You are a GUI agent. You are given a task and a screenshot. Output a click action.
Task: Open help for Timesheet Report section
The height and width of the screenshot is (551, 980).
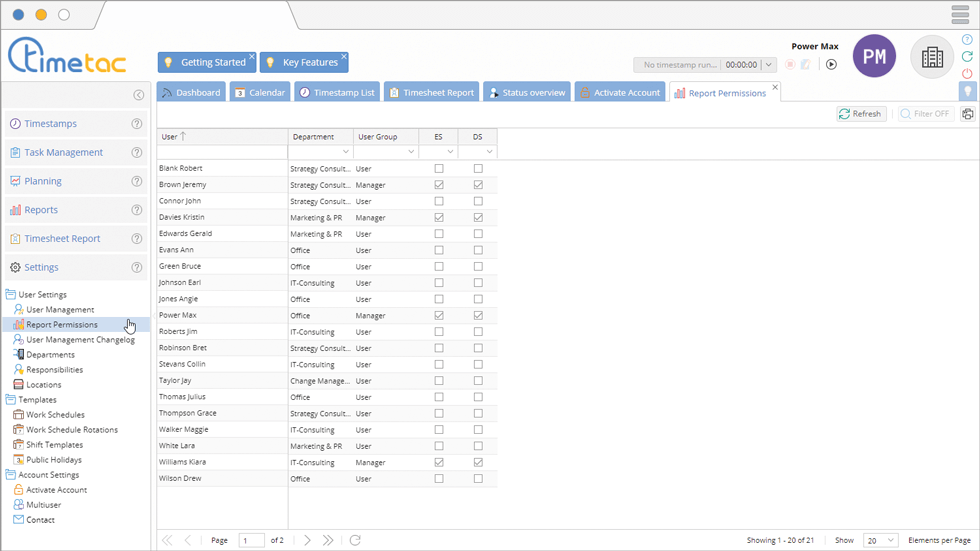tap(136, 239)
